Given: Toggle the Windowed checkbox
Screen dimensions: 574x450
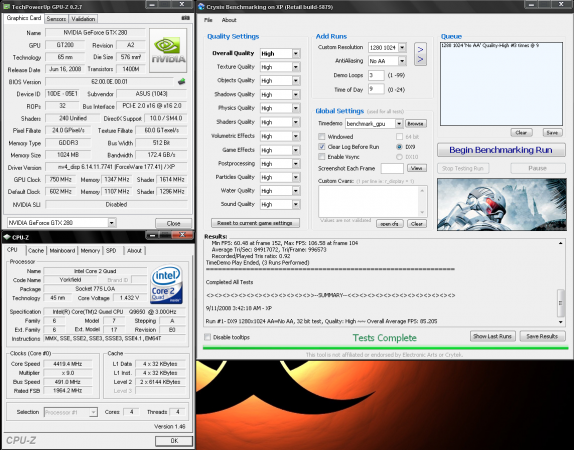Looking at the screenshot, I should coord(321,137).
